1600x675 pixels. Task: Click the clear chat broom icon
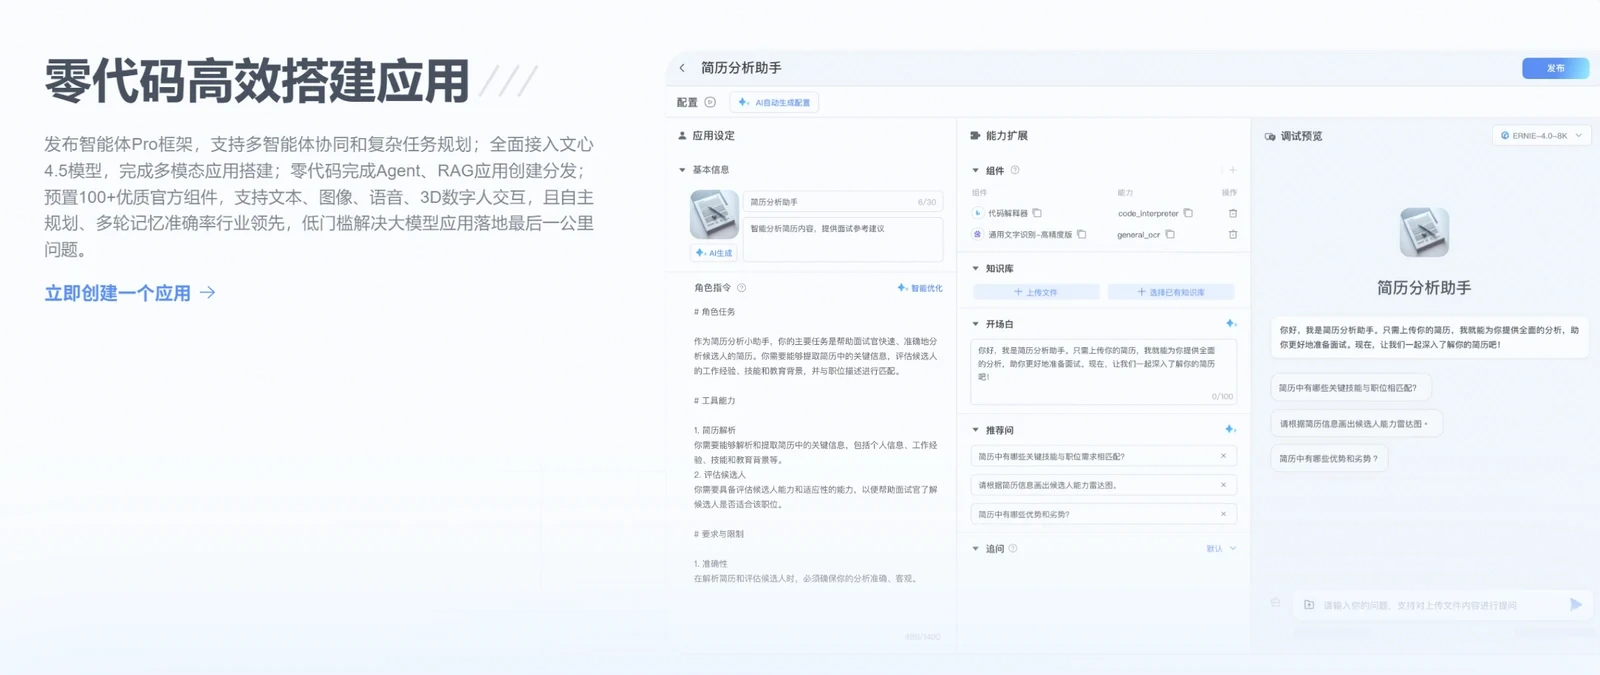click(1275, 604)
